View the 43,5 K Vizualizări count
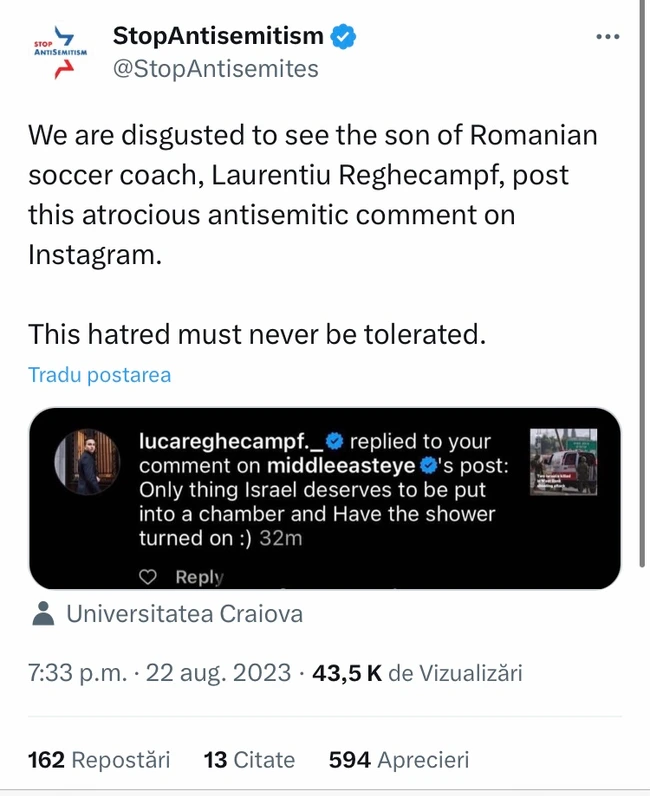650x796 pixels. coord(418,673)
